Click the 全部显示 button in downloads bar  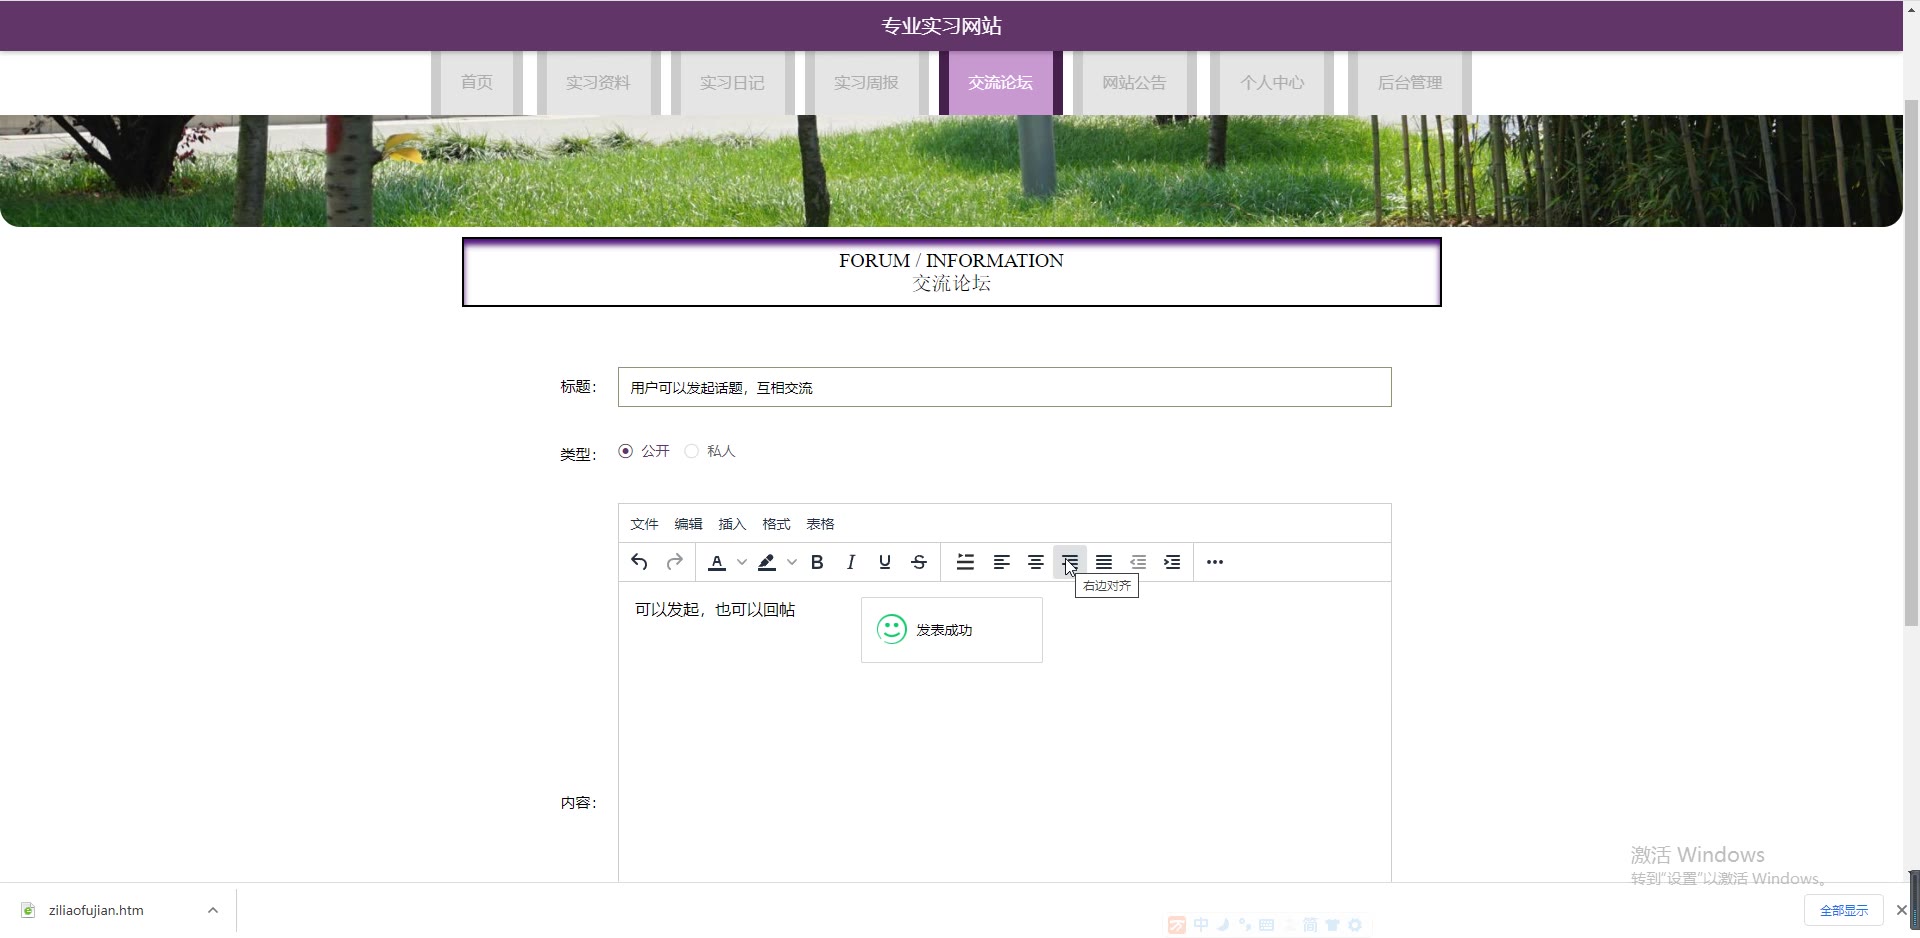(x=1844, y=910)
